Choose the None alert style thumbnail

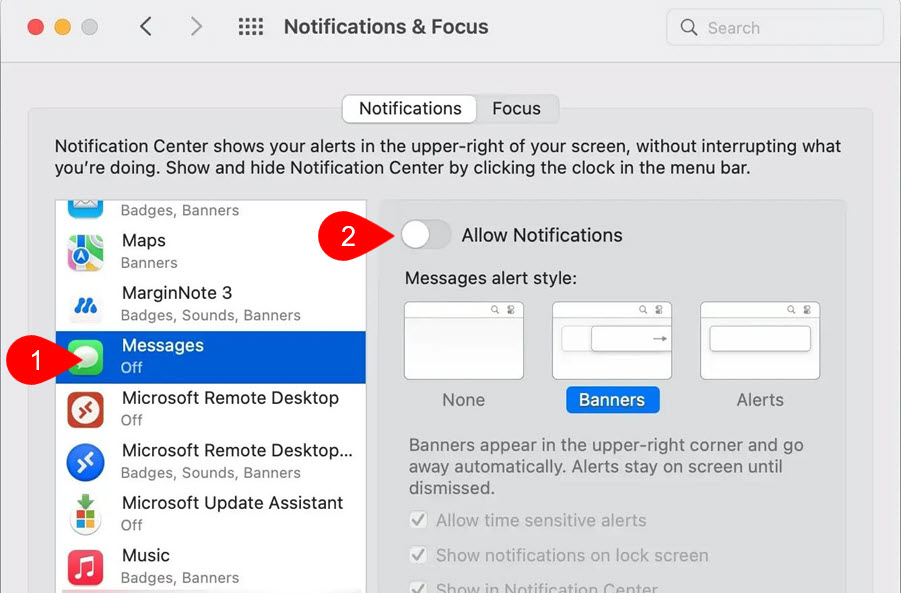[x=464, y=340]
